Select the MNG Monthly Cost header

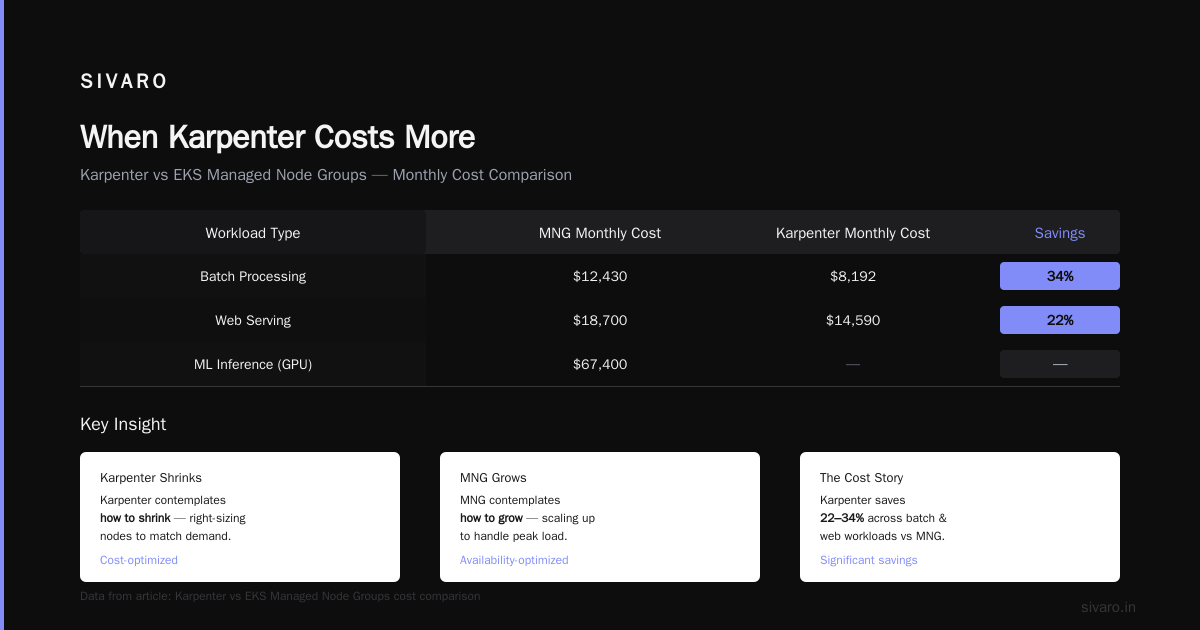tap(600, 233)
